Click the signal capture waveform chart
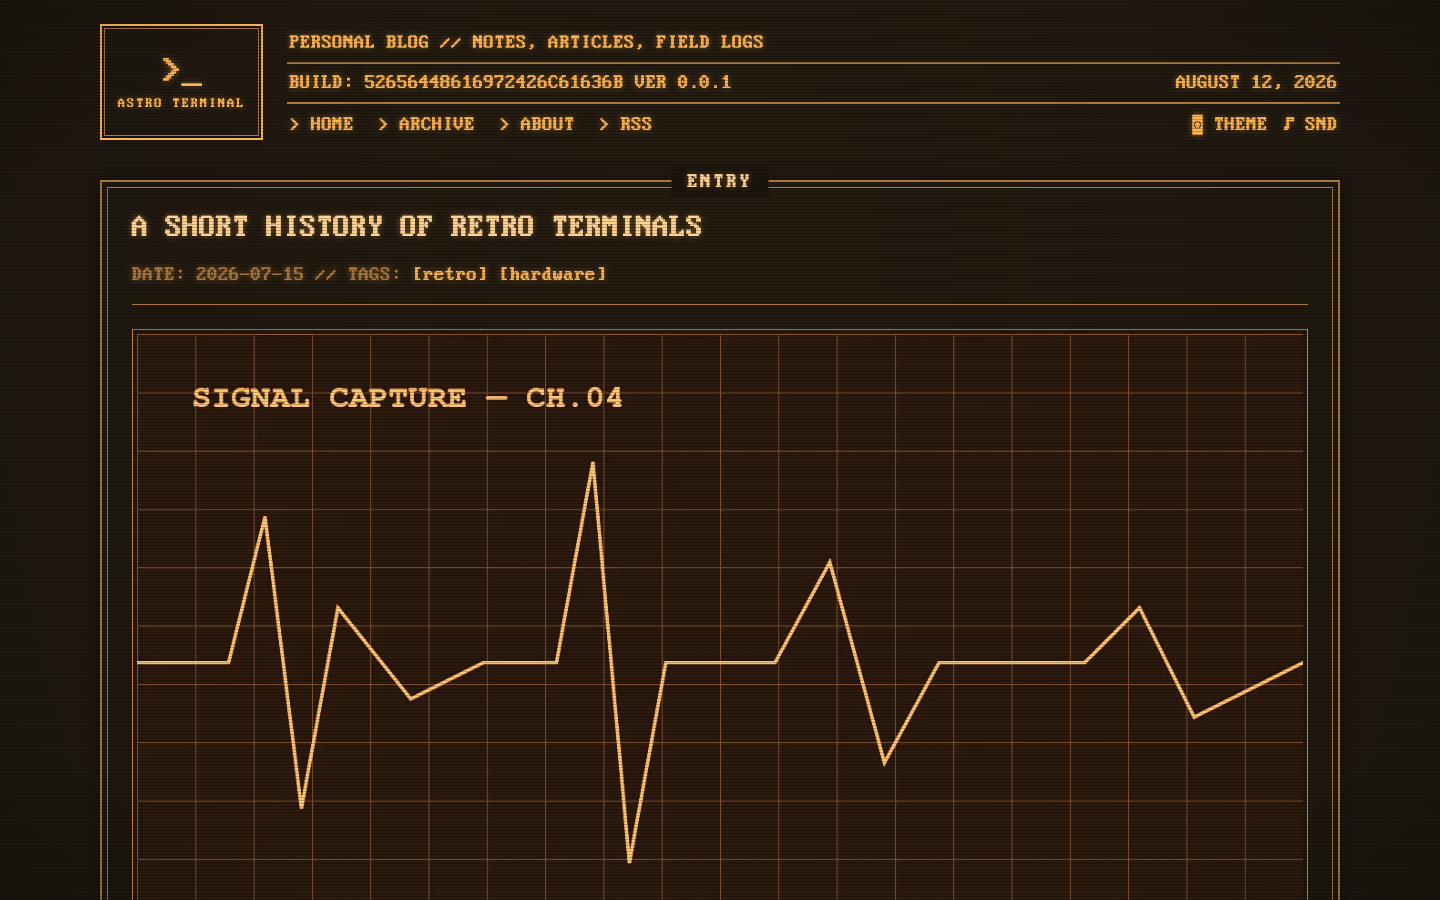 point(720,615)
